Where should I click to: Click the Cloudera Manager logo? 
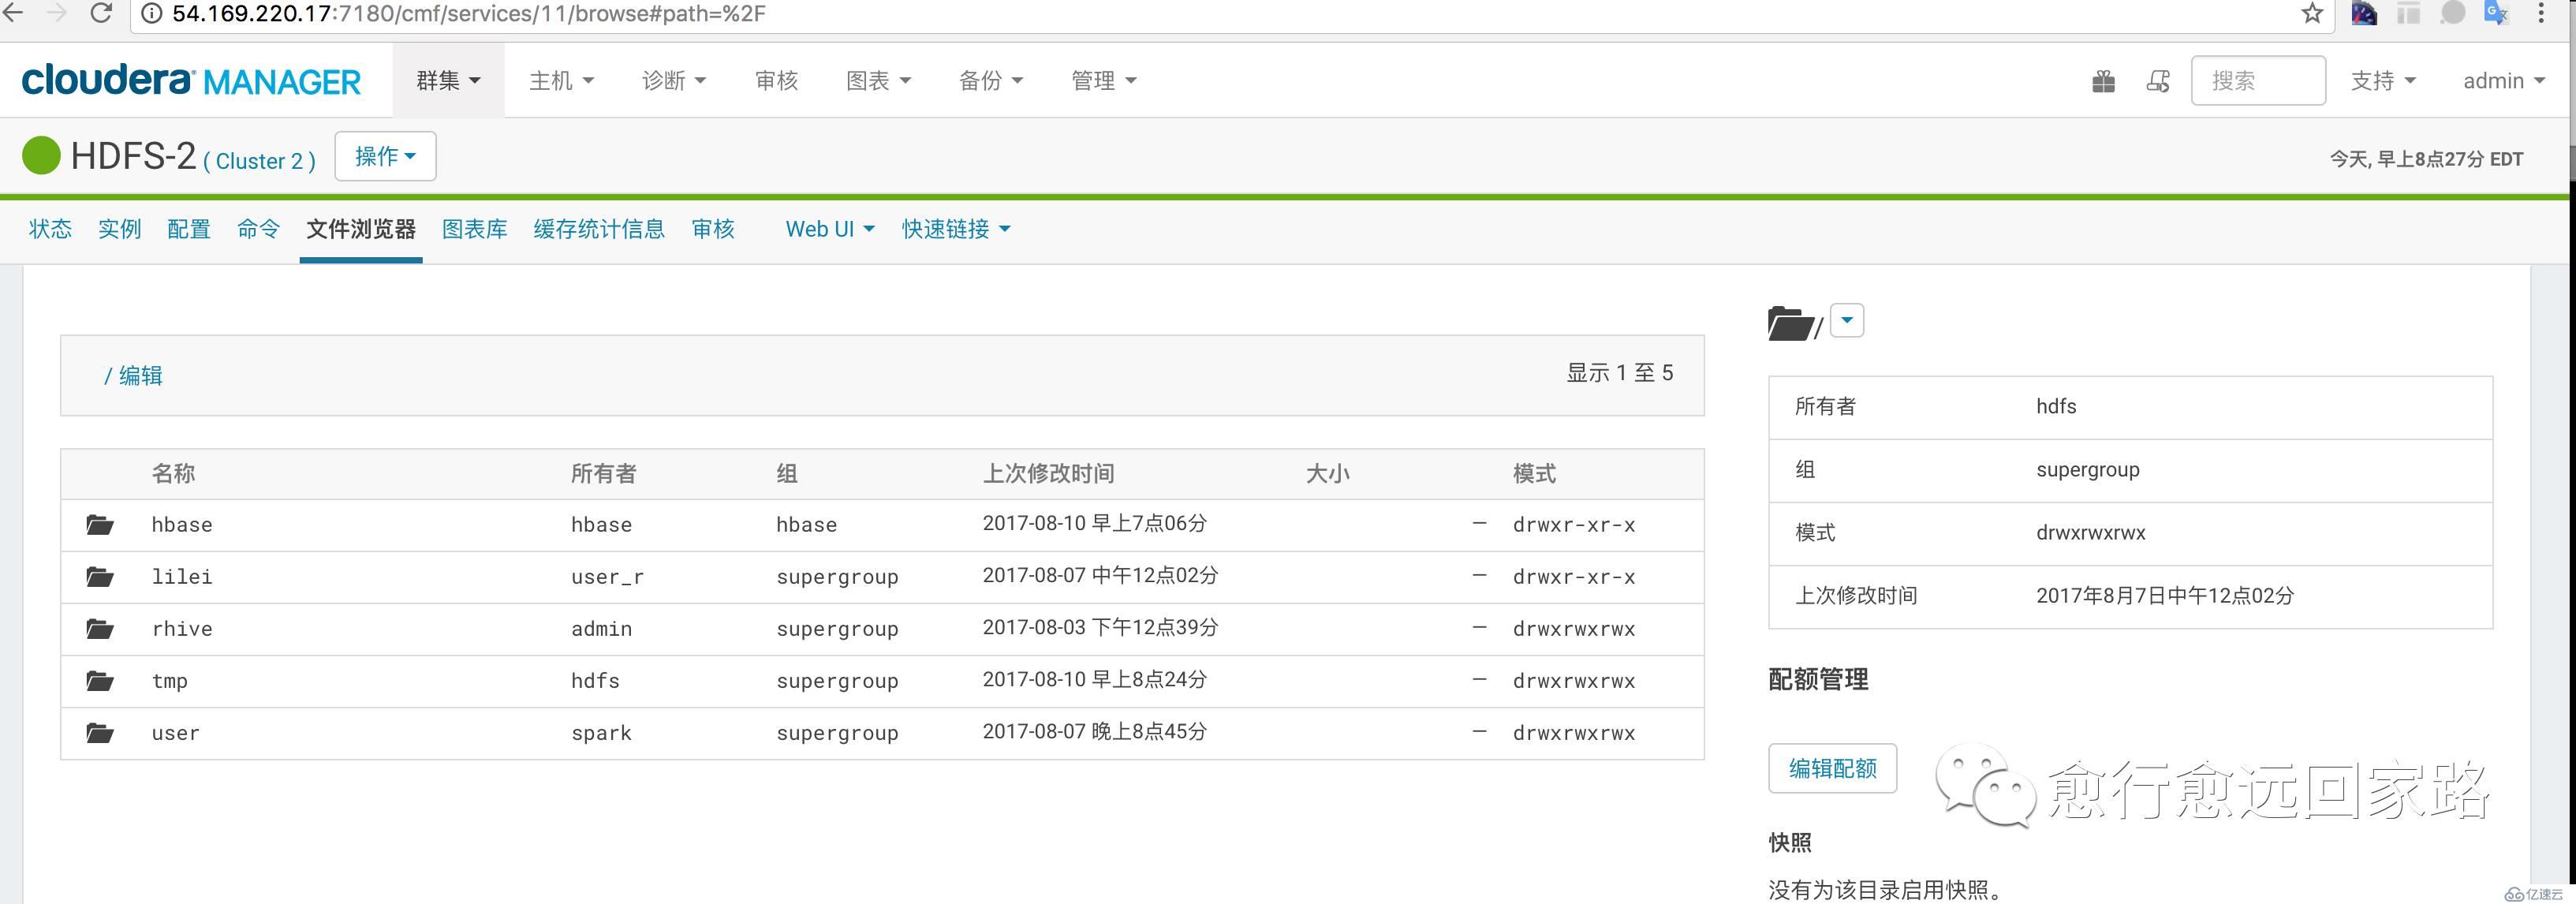(191, 80)
